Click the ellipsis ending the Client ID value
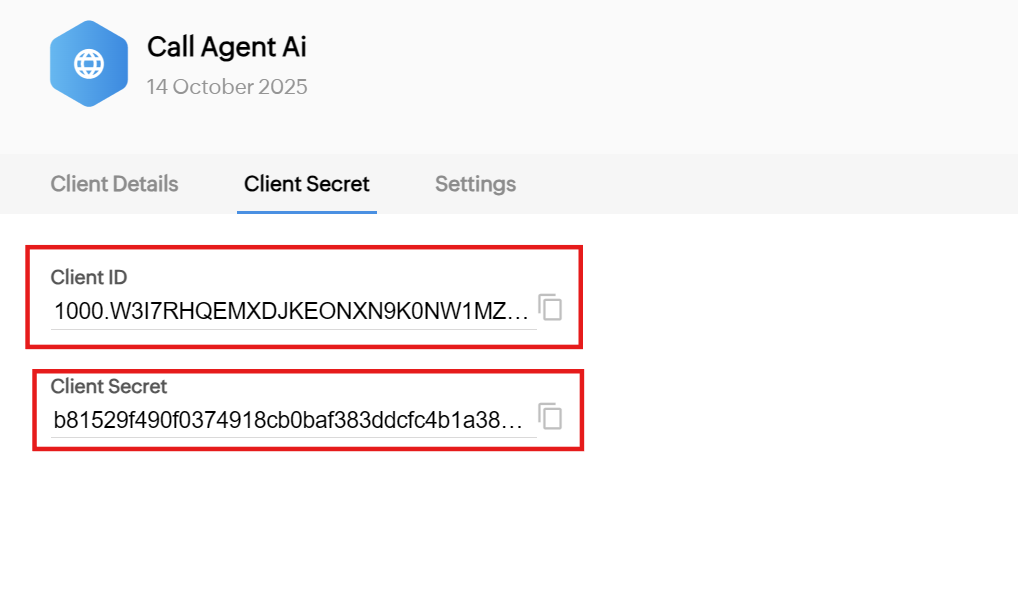Image resolution: width=1018 pixels, height=610 pixels. tap(519, 313)
